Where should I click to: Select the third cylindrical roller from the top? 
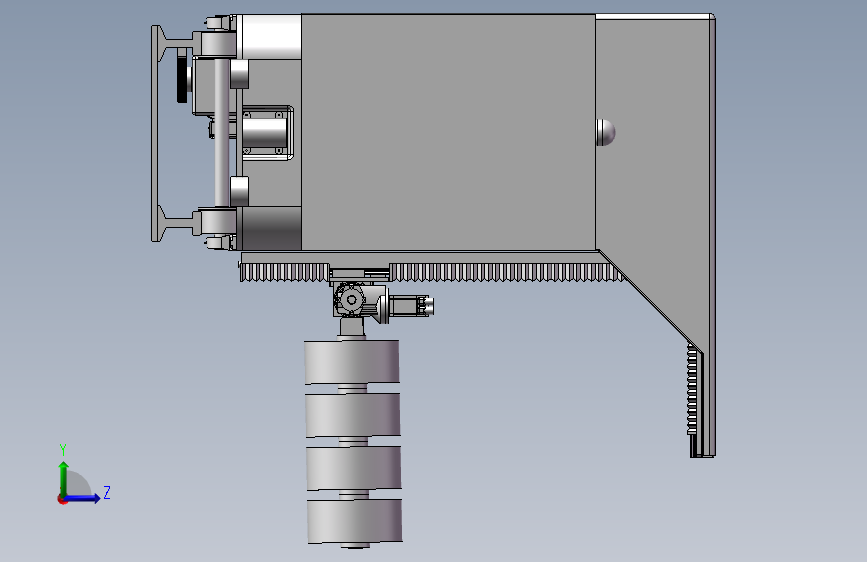click(354, 467)
